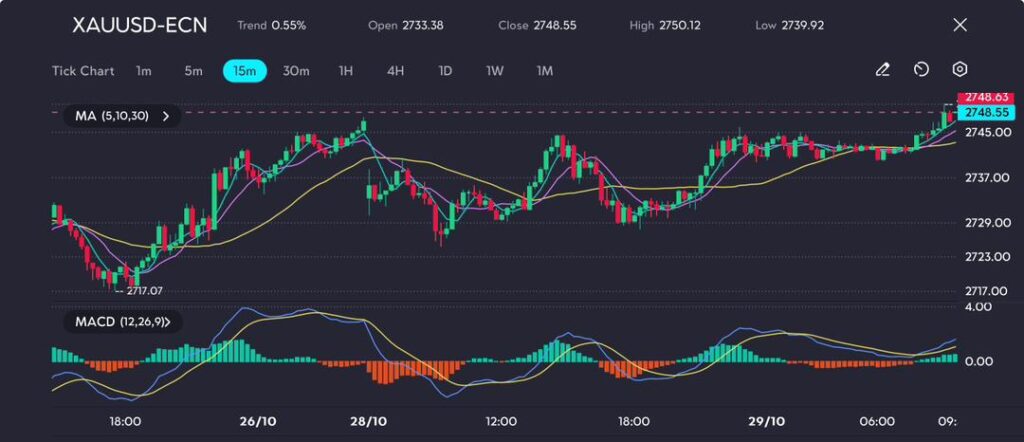1024x442 pixels.
Task: Switch to Tick Chart view
Action: [x=83, y=71]
